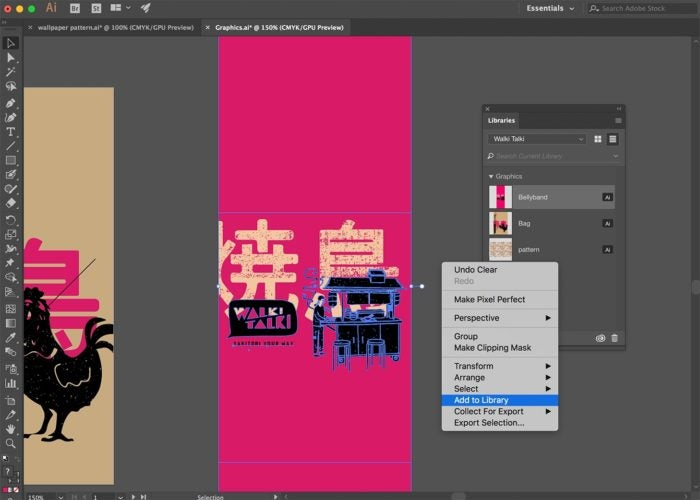
Task: Click Export Selection... in context menu
Action: click(x=489, y=422)
